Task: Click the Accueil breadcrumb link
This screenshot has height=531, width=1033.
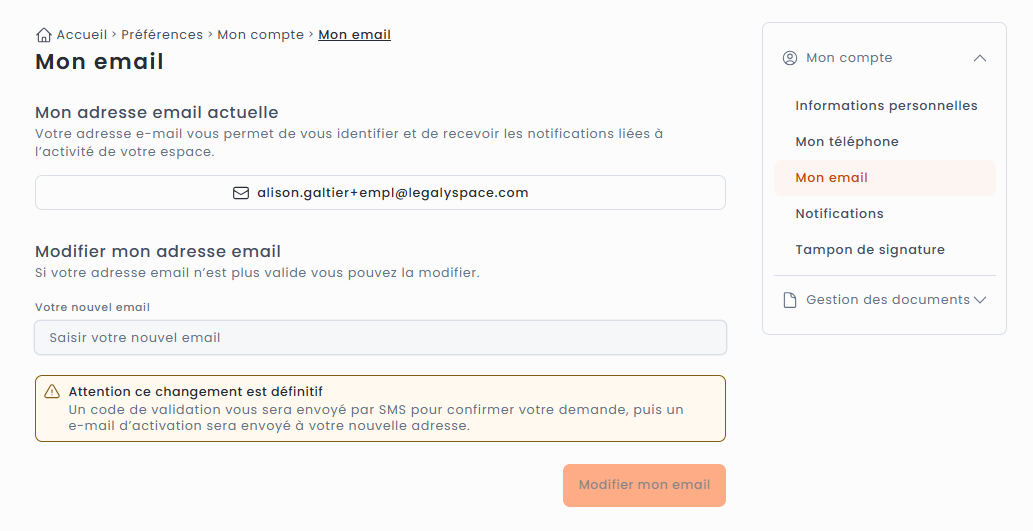Action: point(81,35)
